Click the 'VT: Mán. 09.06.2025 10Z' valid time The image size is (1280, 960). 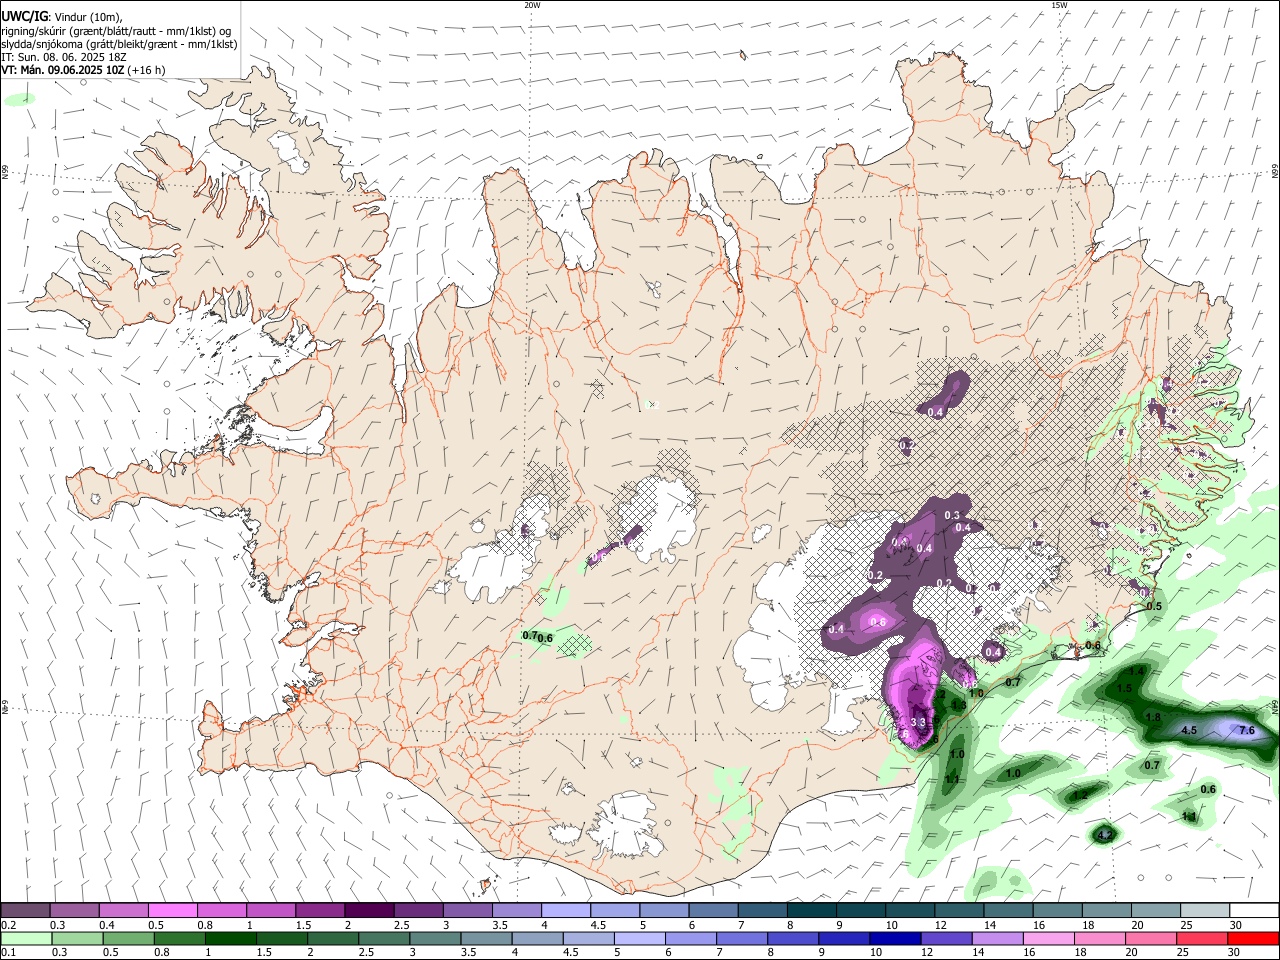tap(63, 70)
